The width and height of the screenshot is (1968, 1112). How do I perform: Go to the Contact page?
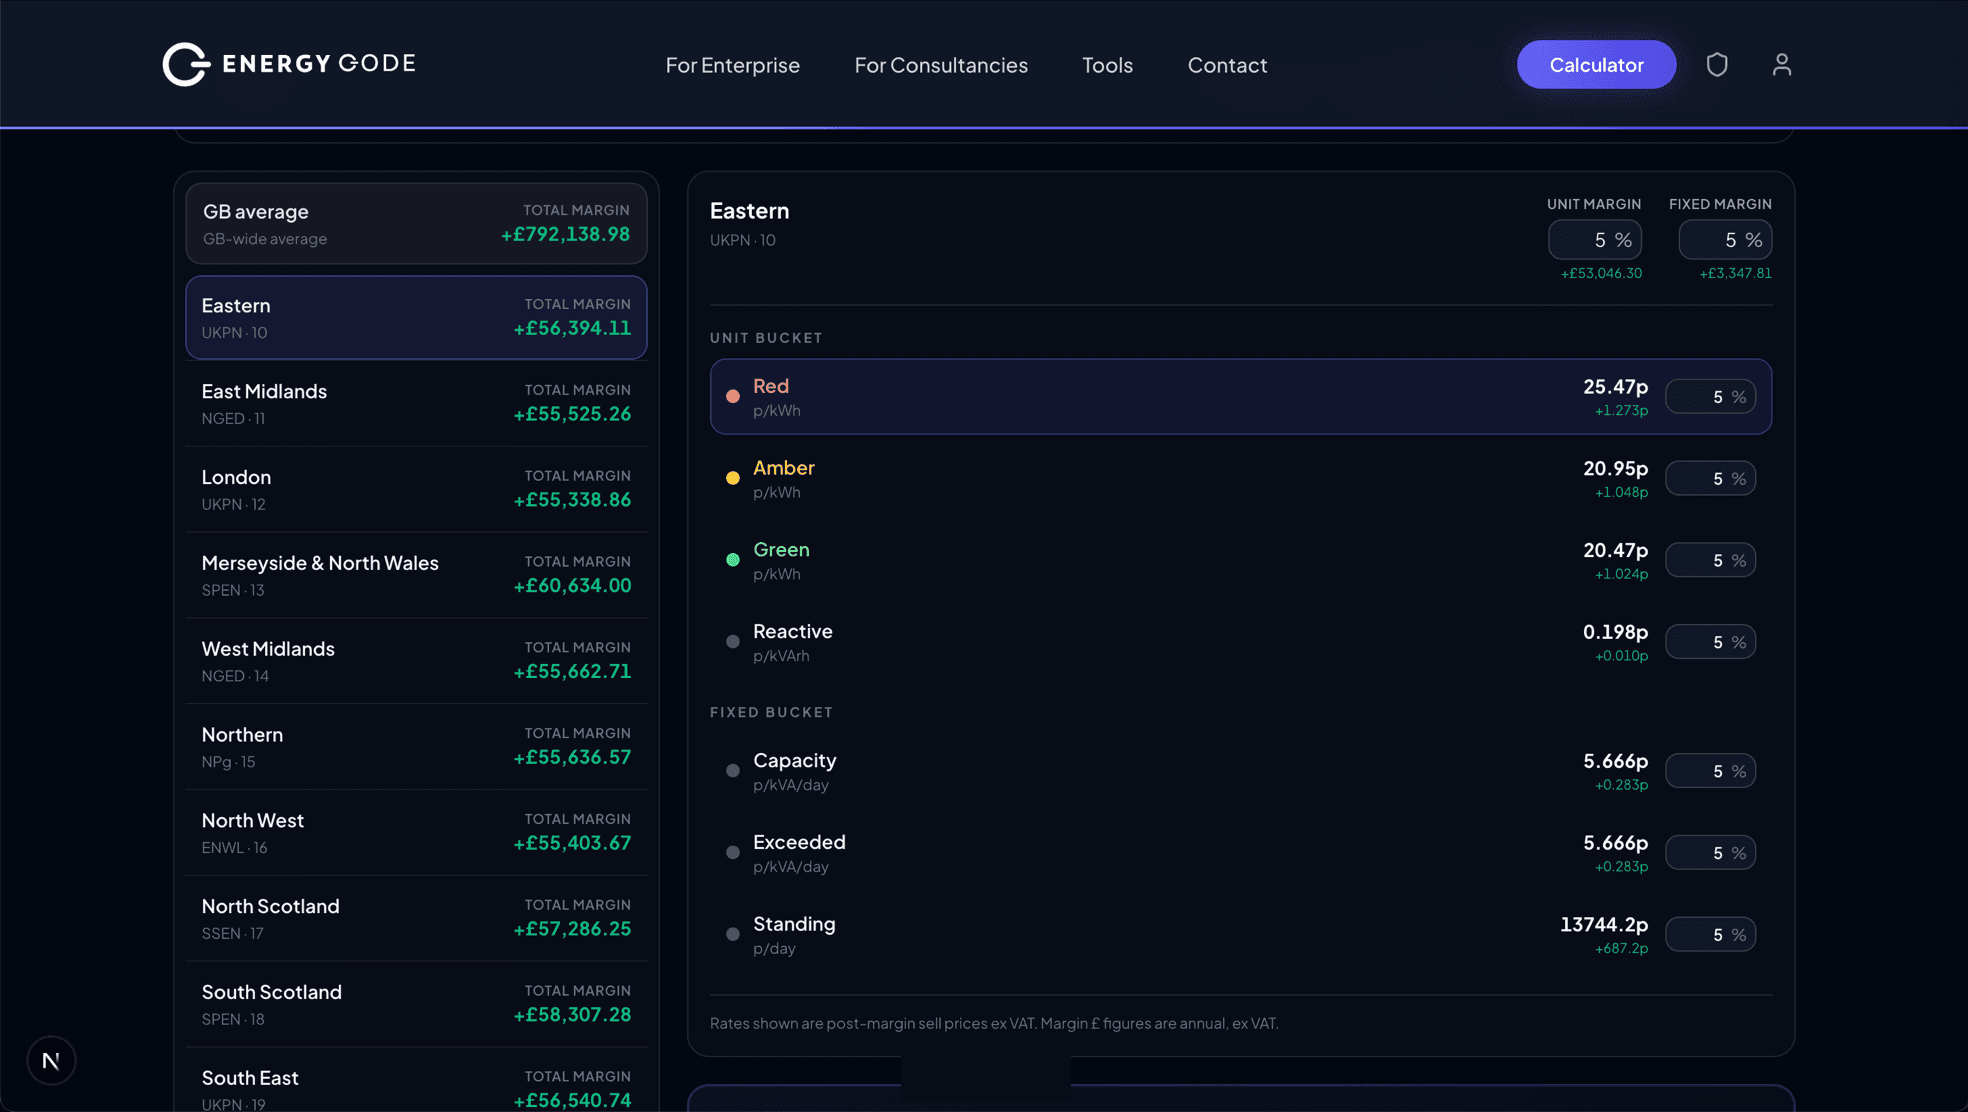point(1227,65)
